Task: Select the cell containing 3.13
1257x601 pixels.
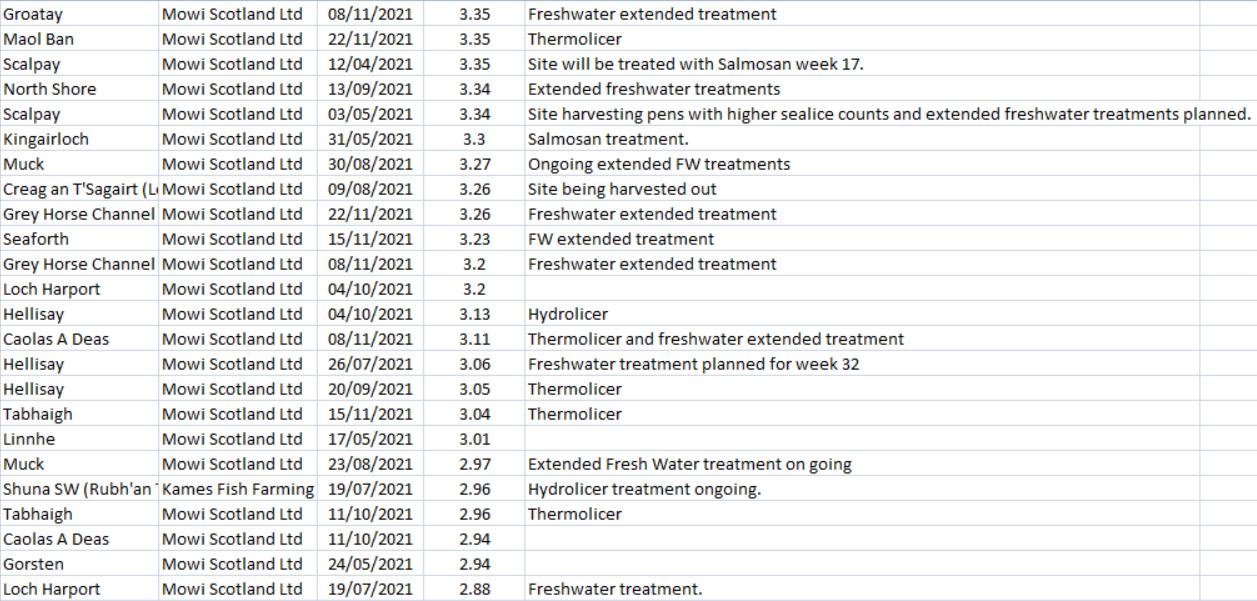Action: 474,314
